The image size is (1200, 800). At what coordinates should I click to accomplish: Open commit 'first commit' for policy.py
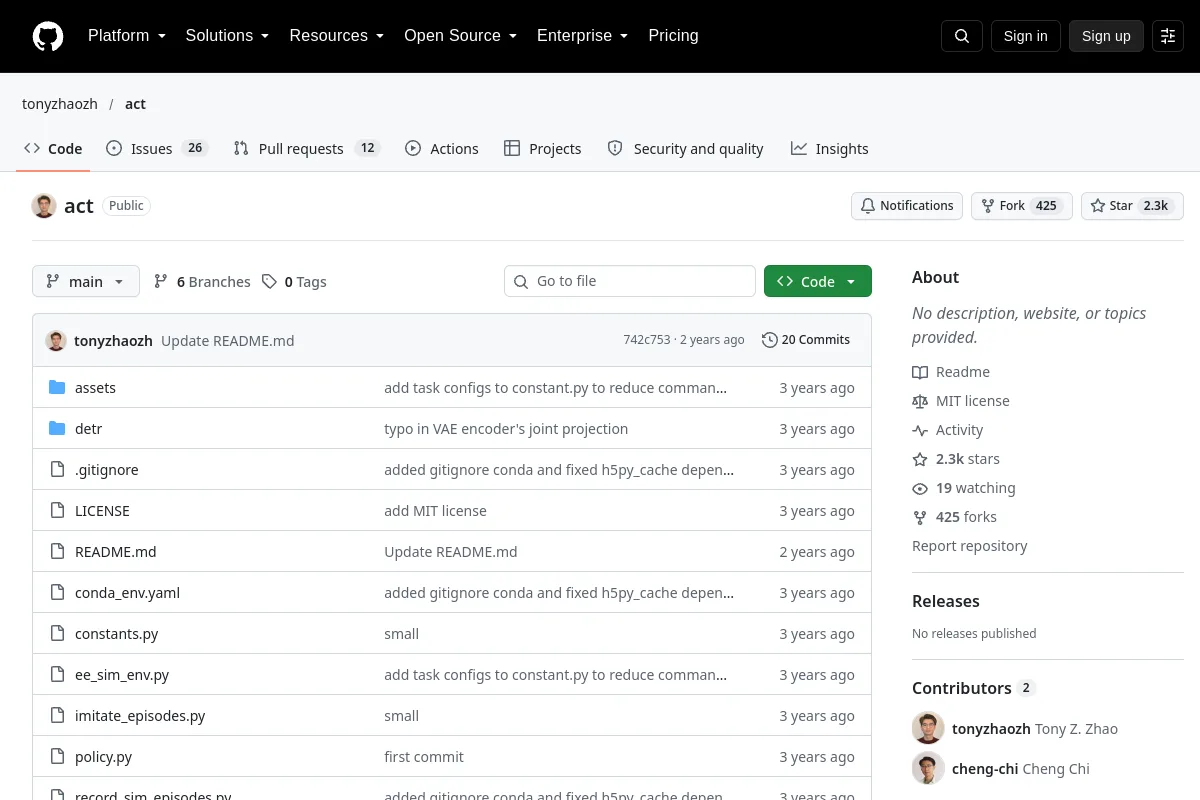pyautogui.click(x=424, y=757)
